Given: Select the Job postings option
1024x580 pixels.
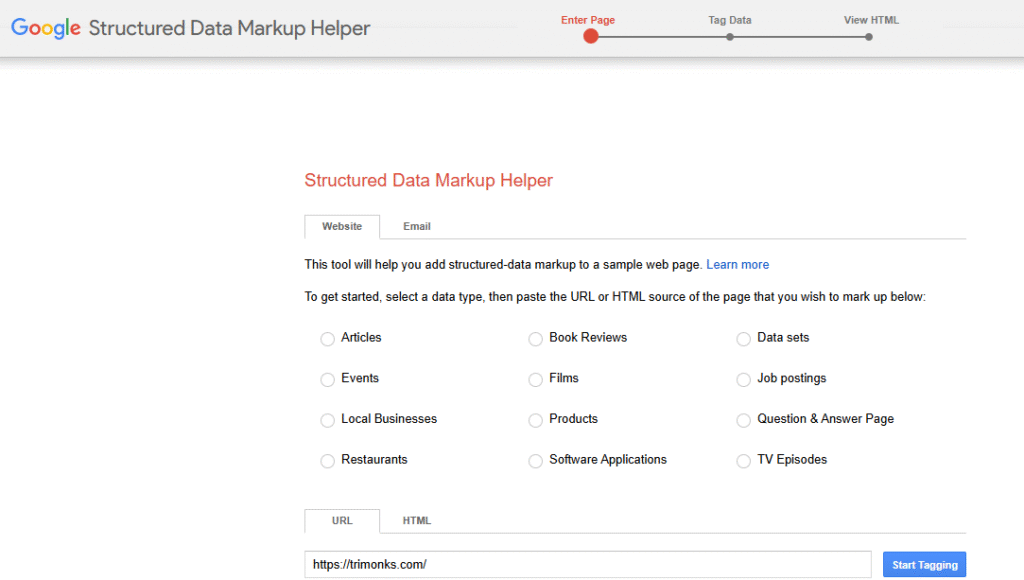Looking at the screenshot, I should click(x=743, y=379).
